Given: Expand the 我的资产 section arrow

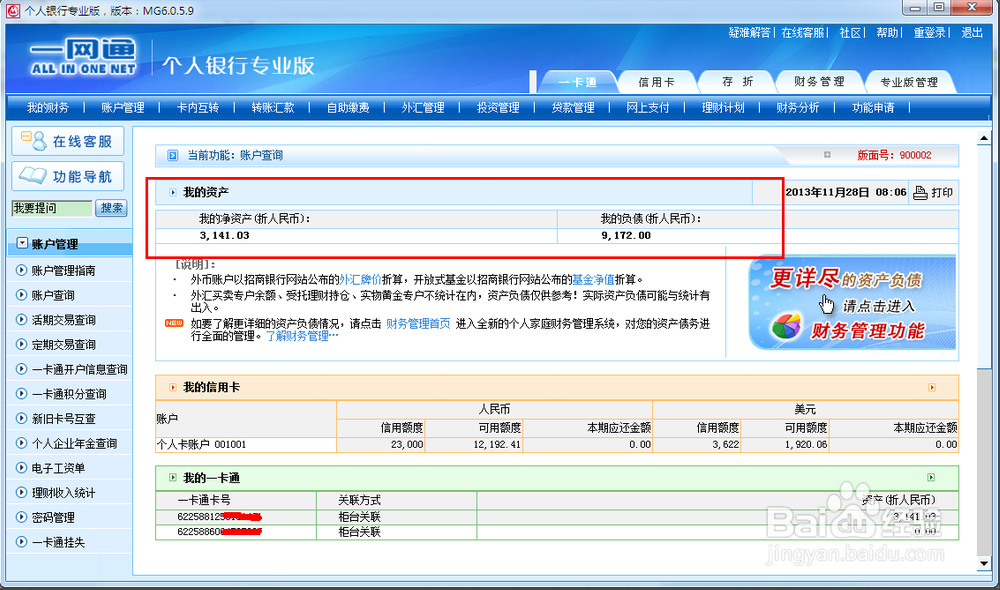Looking at the screenshot, I should pos(173,192).
